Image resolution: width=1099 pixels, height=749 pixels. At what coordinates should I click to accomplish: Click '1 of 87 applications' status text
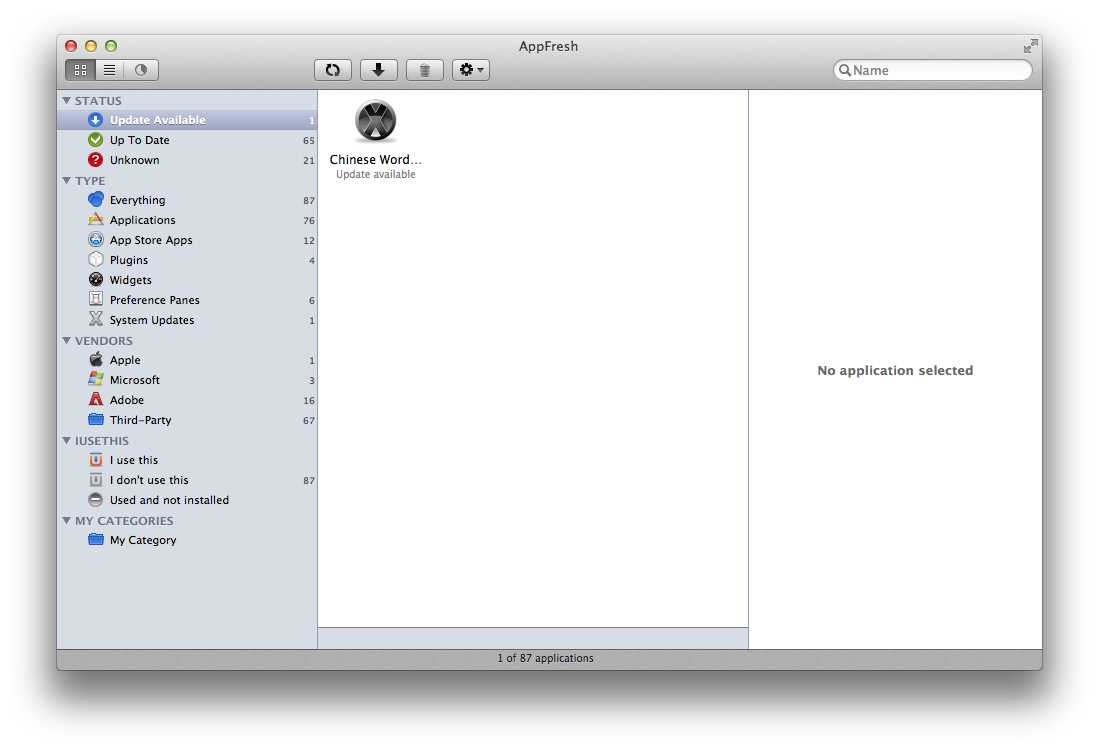tap(545, 658)
